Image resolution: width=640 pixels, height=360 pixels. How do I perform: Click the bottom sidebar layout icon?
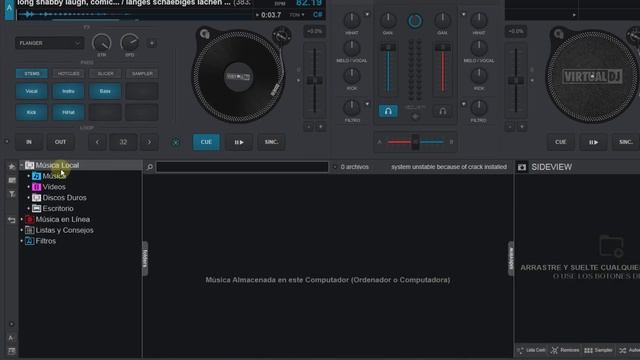pos(11,351)
